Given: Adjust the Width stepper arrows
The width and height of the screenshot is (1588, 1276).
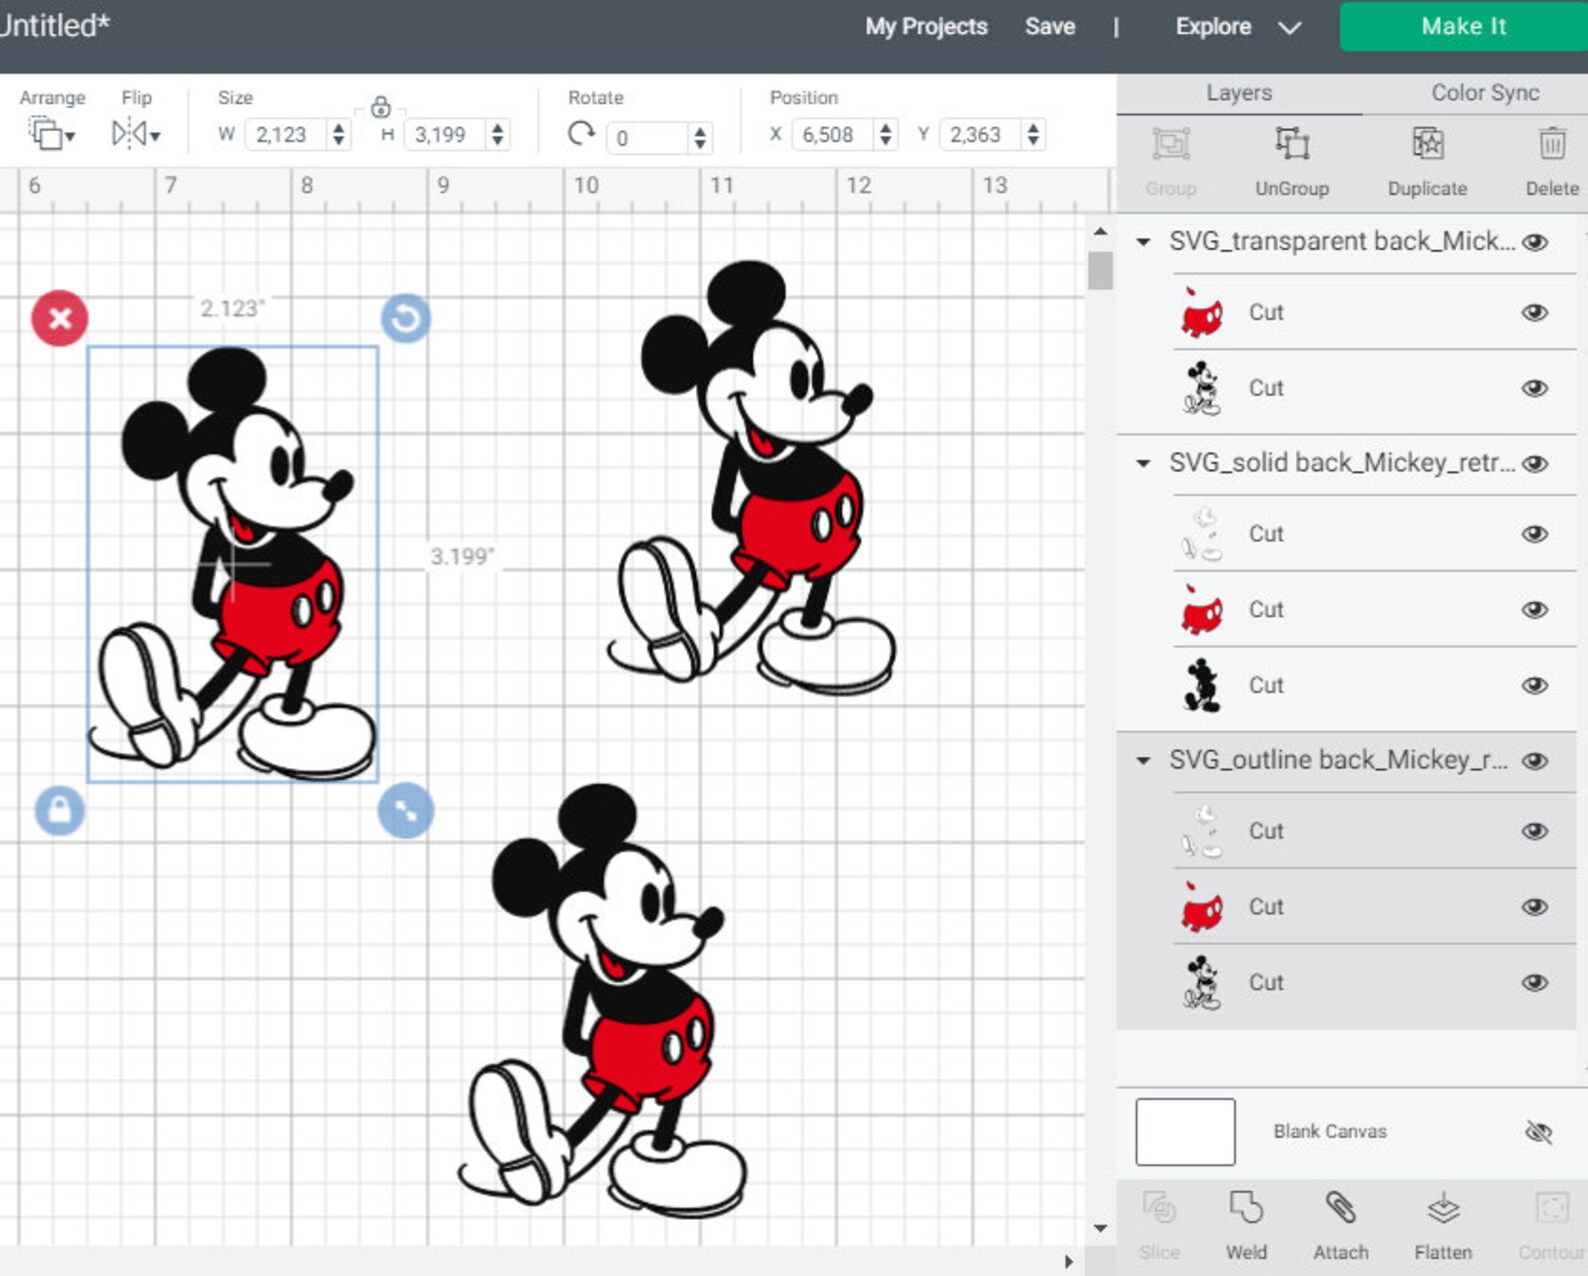Looking at the screenshot, I should pos(339,135).
